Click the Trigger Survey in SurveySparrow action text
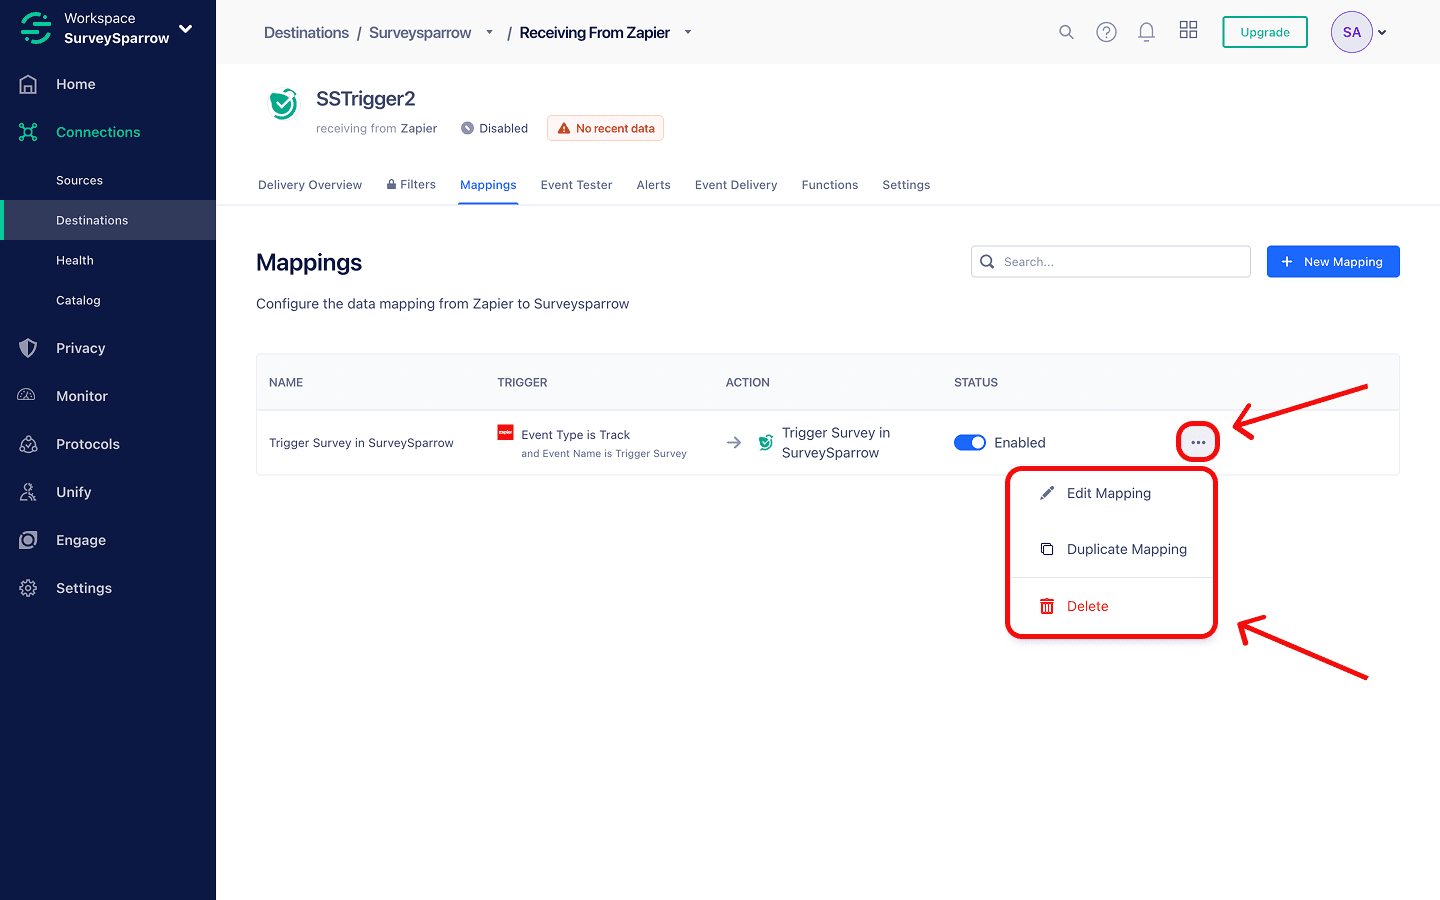 [836, 443]
